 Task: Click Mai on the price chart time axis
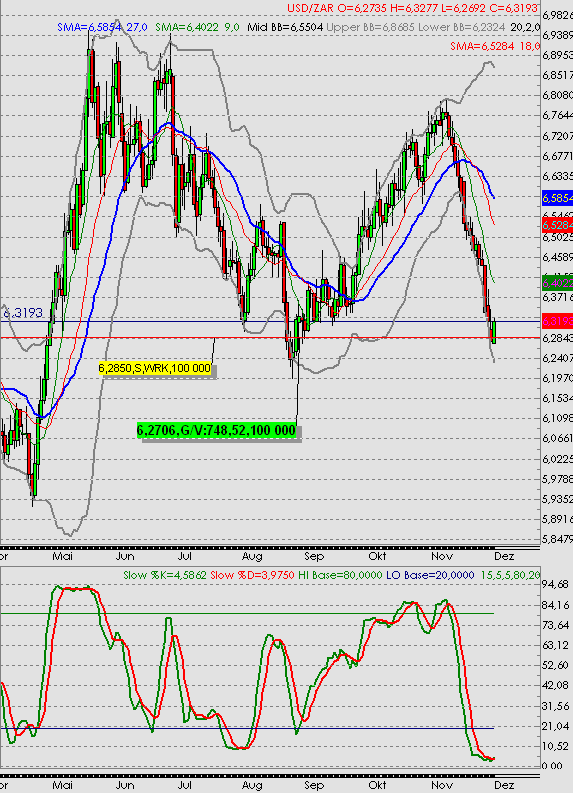pyautogui.click(x=62, y=556)
